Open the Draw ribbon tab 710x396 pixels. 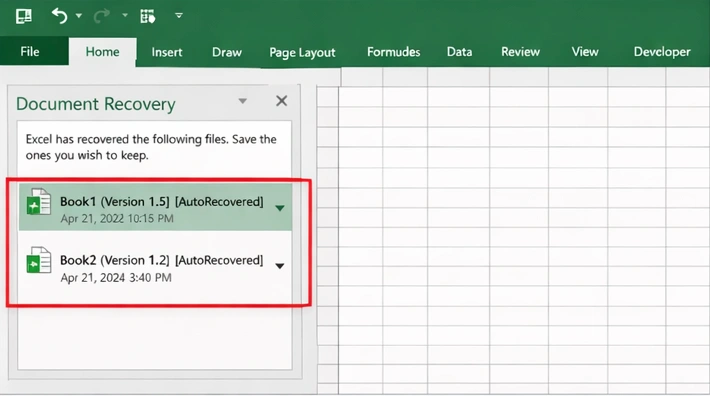click(227, 52)
